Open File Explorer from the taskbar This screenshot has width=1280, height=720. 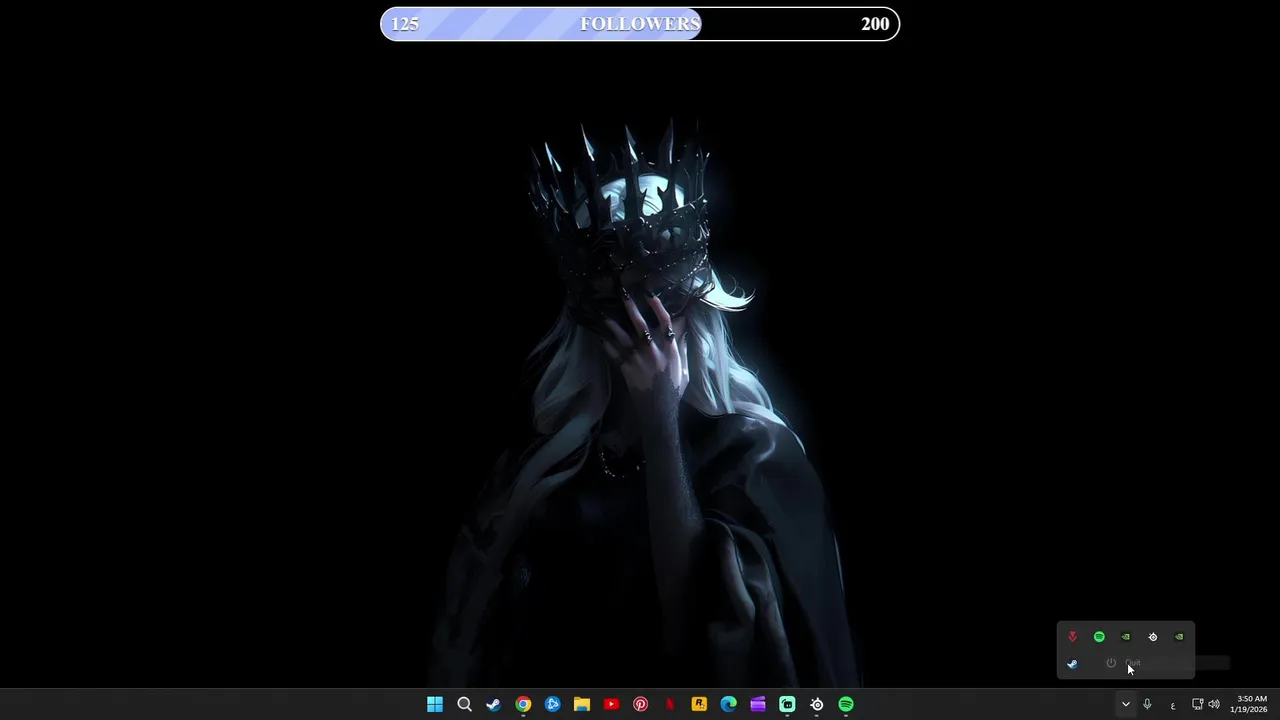point(581,704)
